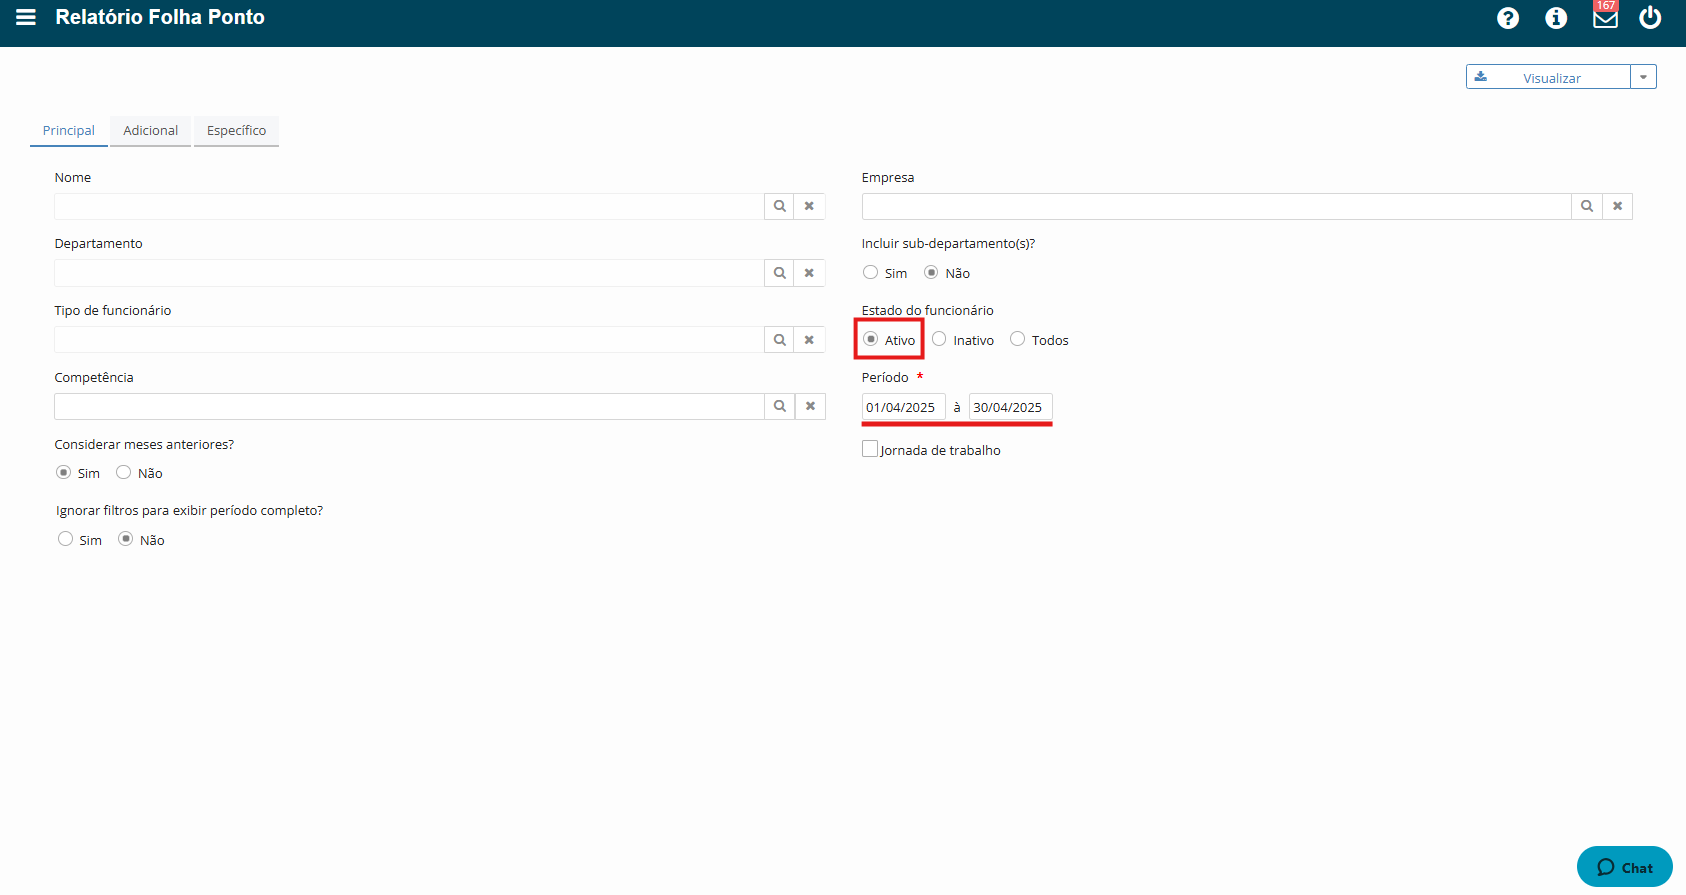Clear the Nome field with X
1686x895 pixels.
(810, 206)
